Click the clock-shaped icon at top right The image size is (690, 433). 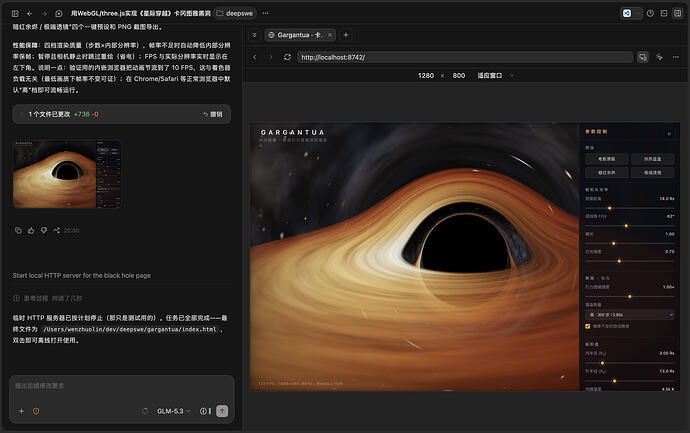tap(650, 14)
